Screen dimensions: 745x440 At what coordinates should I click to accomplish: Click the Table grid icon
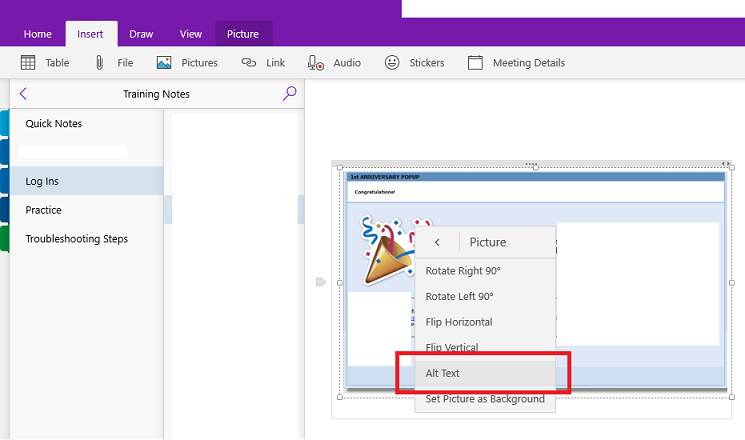tap(28, 63)
